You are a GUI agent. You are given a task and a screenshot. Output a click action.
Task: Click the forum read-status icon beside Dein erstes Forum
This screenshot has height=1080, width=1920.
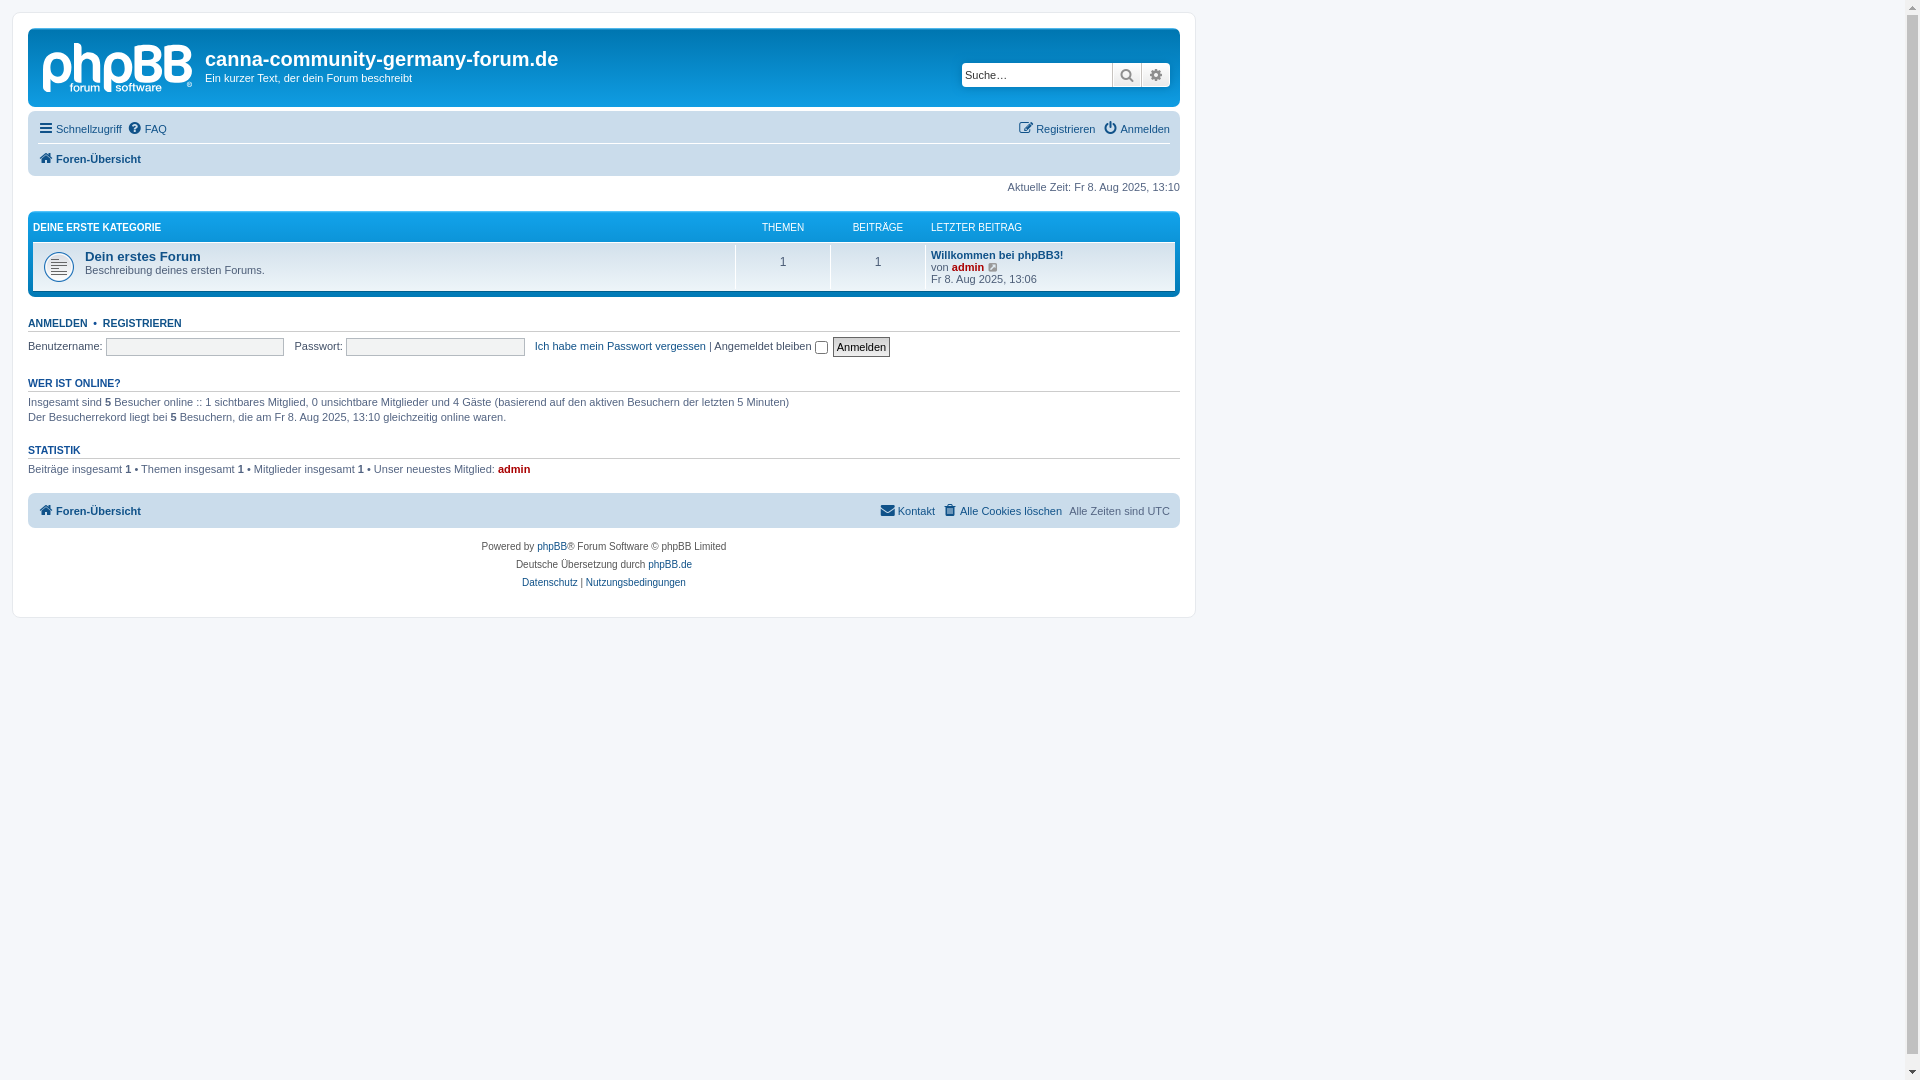(59, 266)
